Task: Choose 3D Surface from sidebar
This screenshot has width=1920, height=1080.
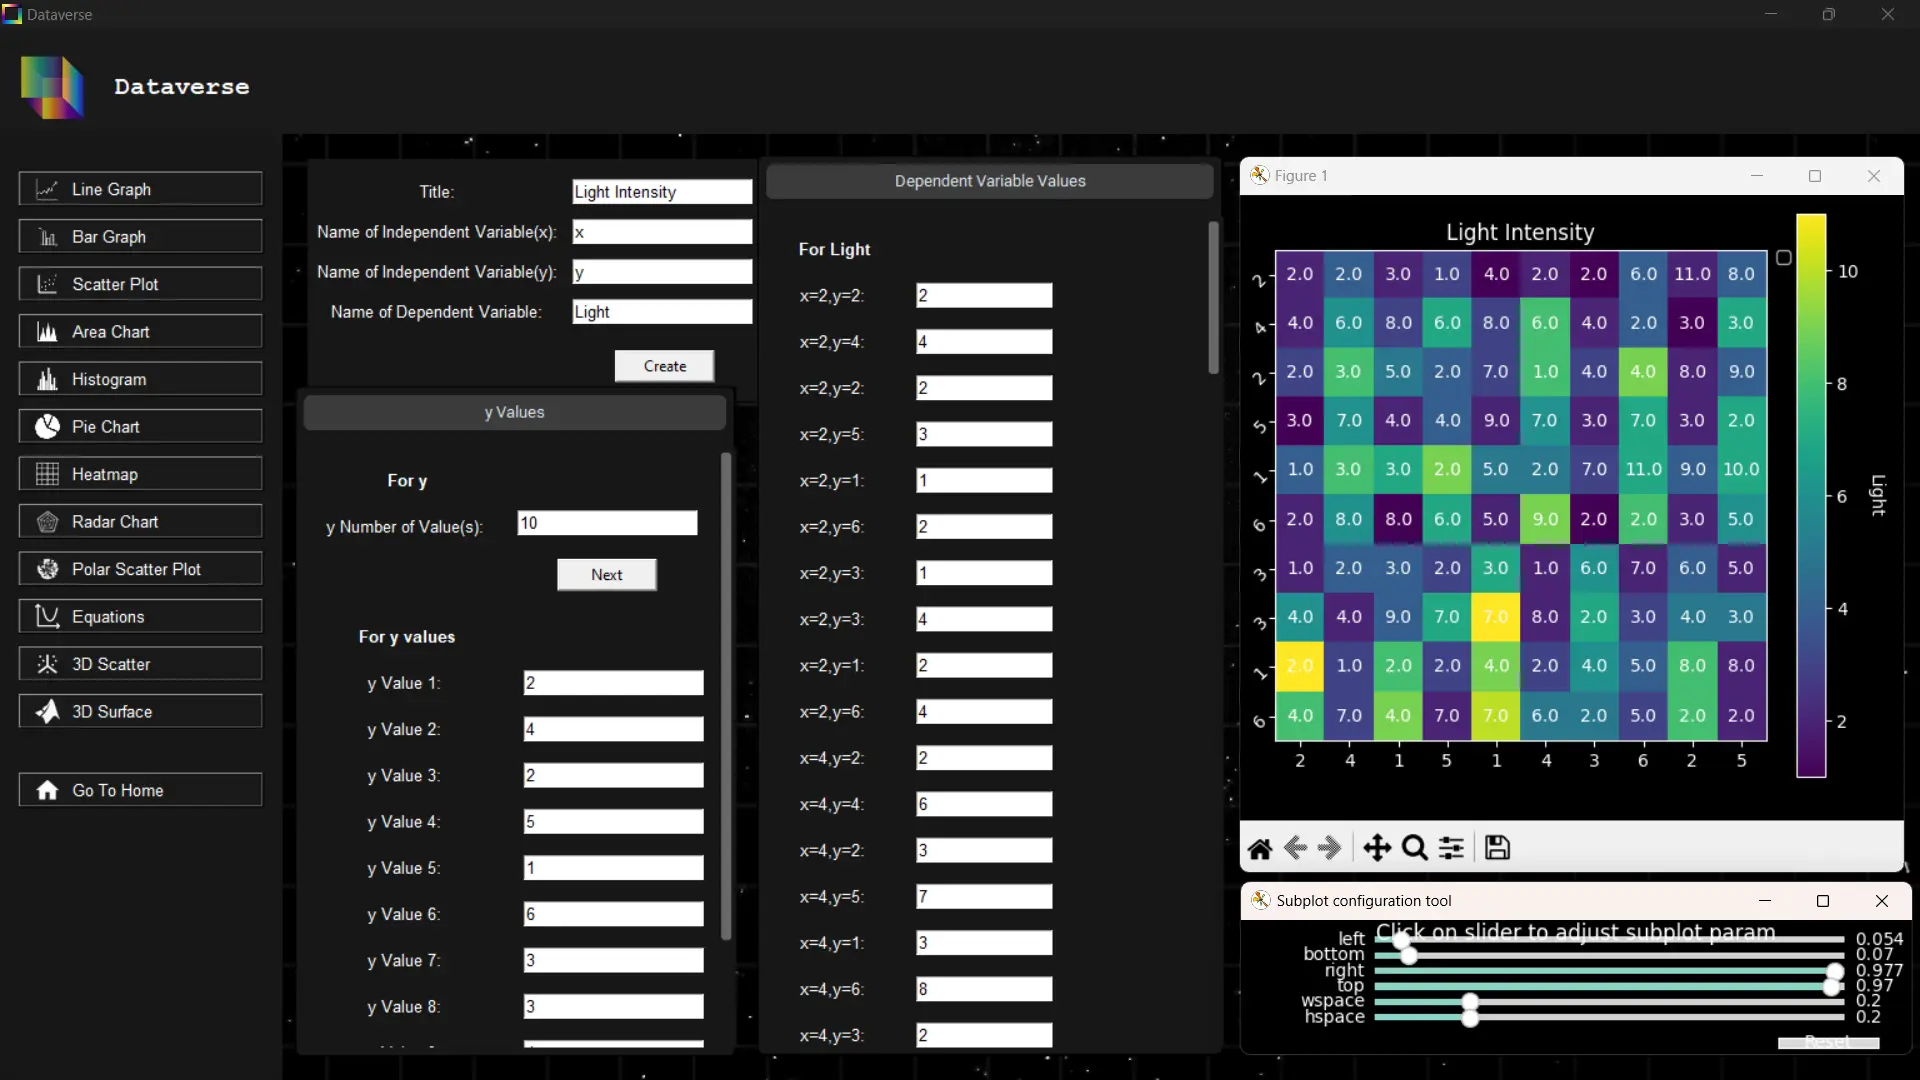Action: tap(140, 712)
